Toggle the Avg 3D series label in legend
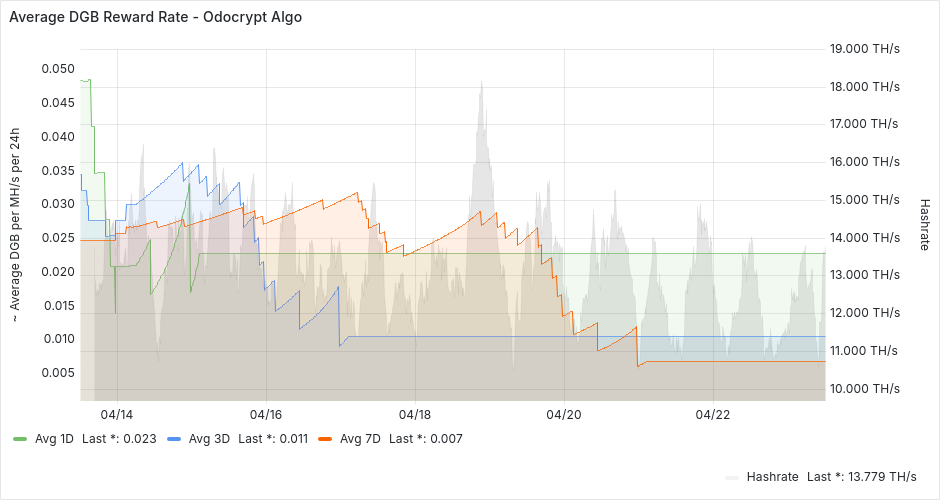 (x=208, y=438)
